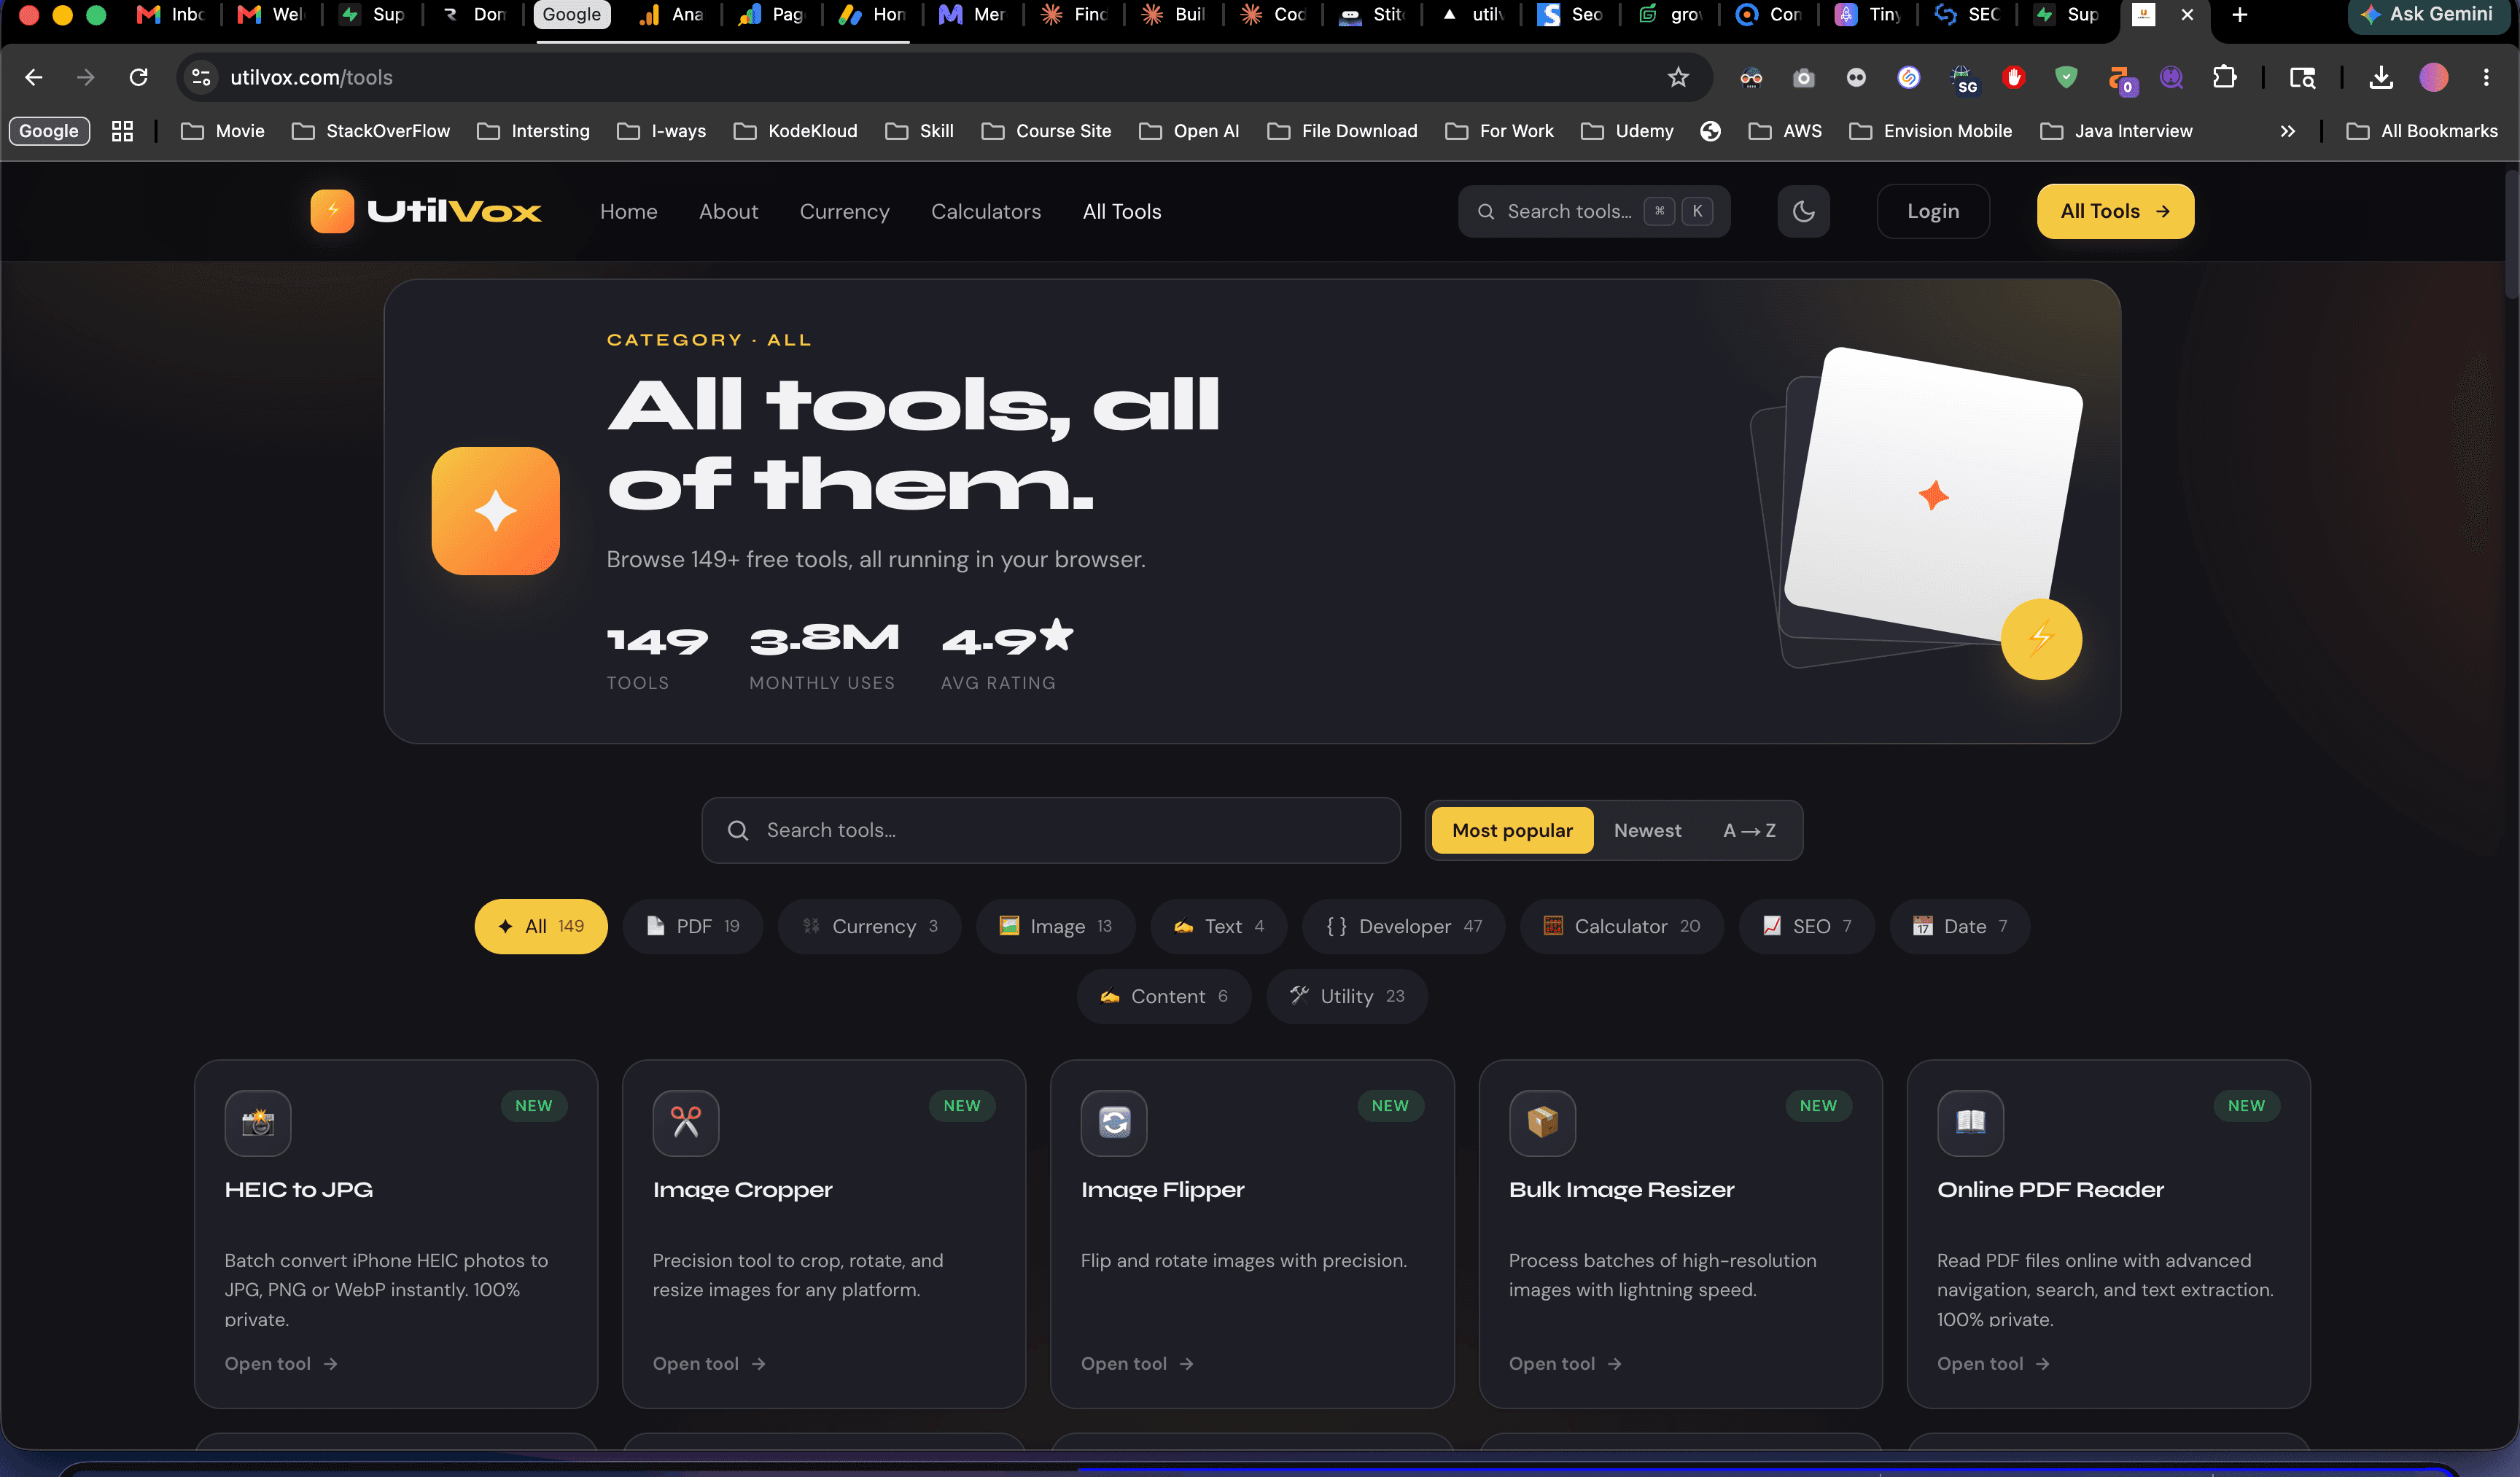Viewport: 2520px width, 1477px height.
Task: Toggle dark mode with the moon icon
Action: [x=1803, y=211]
